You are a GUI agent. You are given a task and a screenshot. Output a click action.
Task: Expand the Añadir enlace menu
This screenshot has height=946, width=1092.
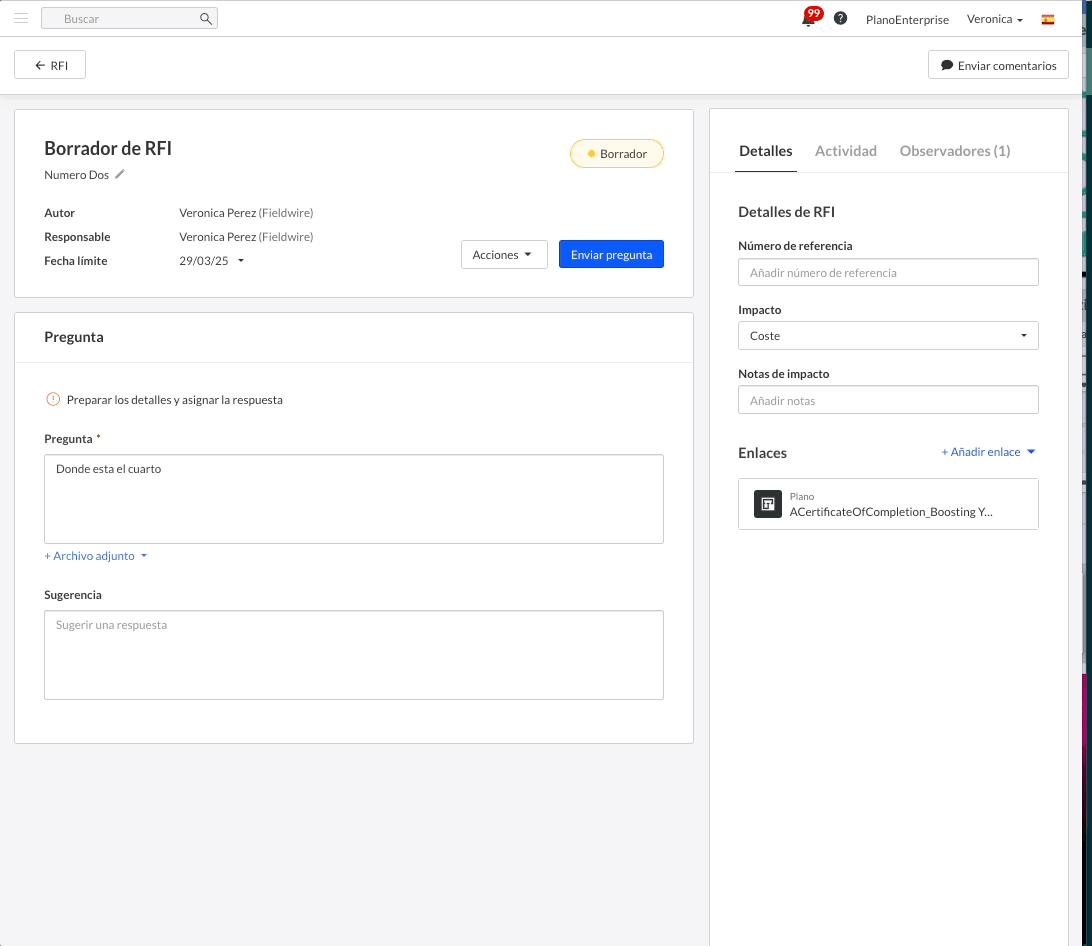click(x=987, y=452)
